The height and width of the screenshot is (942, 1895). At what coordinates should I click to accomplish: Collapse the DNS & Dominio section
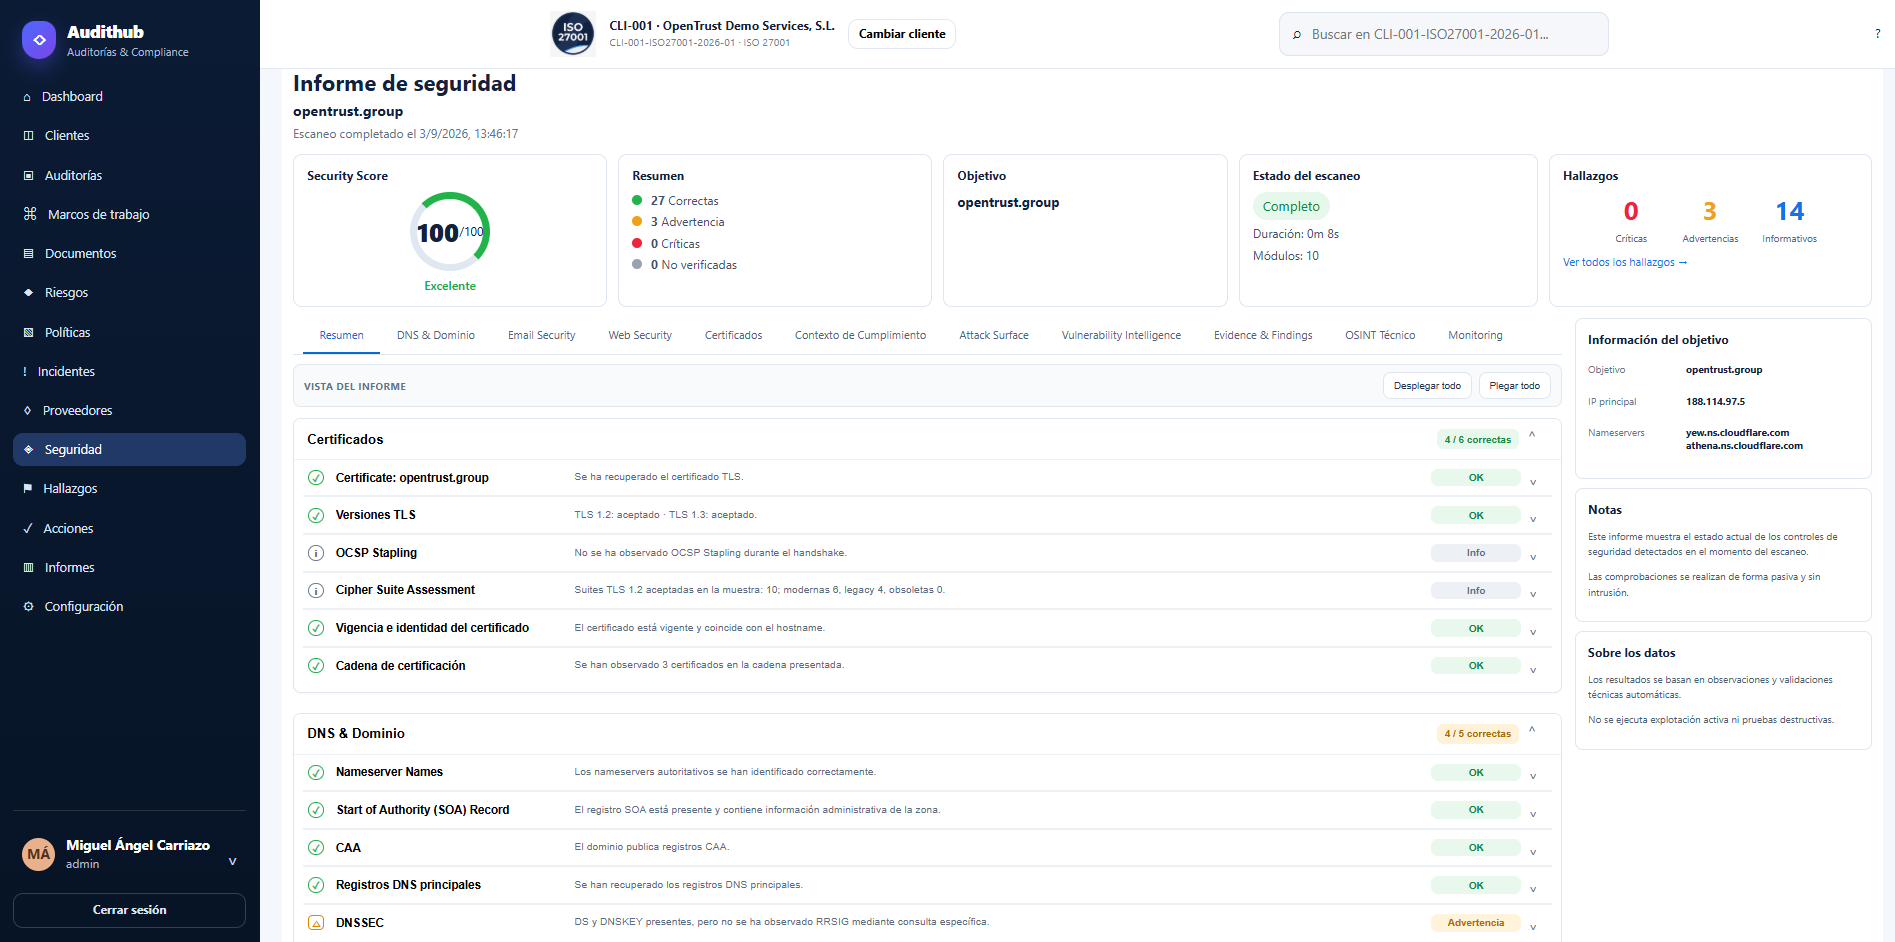pyautogui.click(x=1532, y=730)
